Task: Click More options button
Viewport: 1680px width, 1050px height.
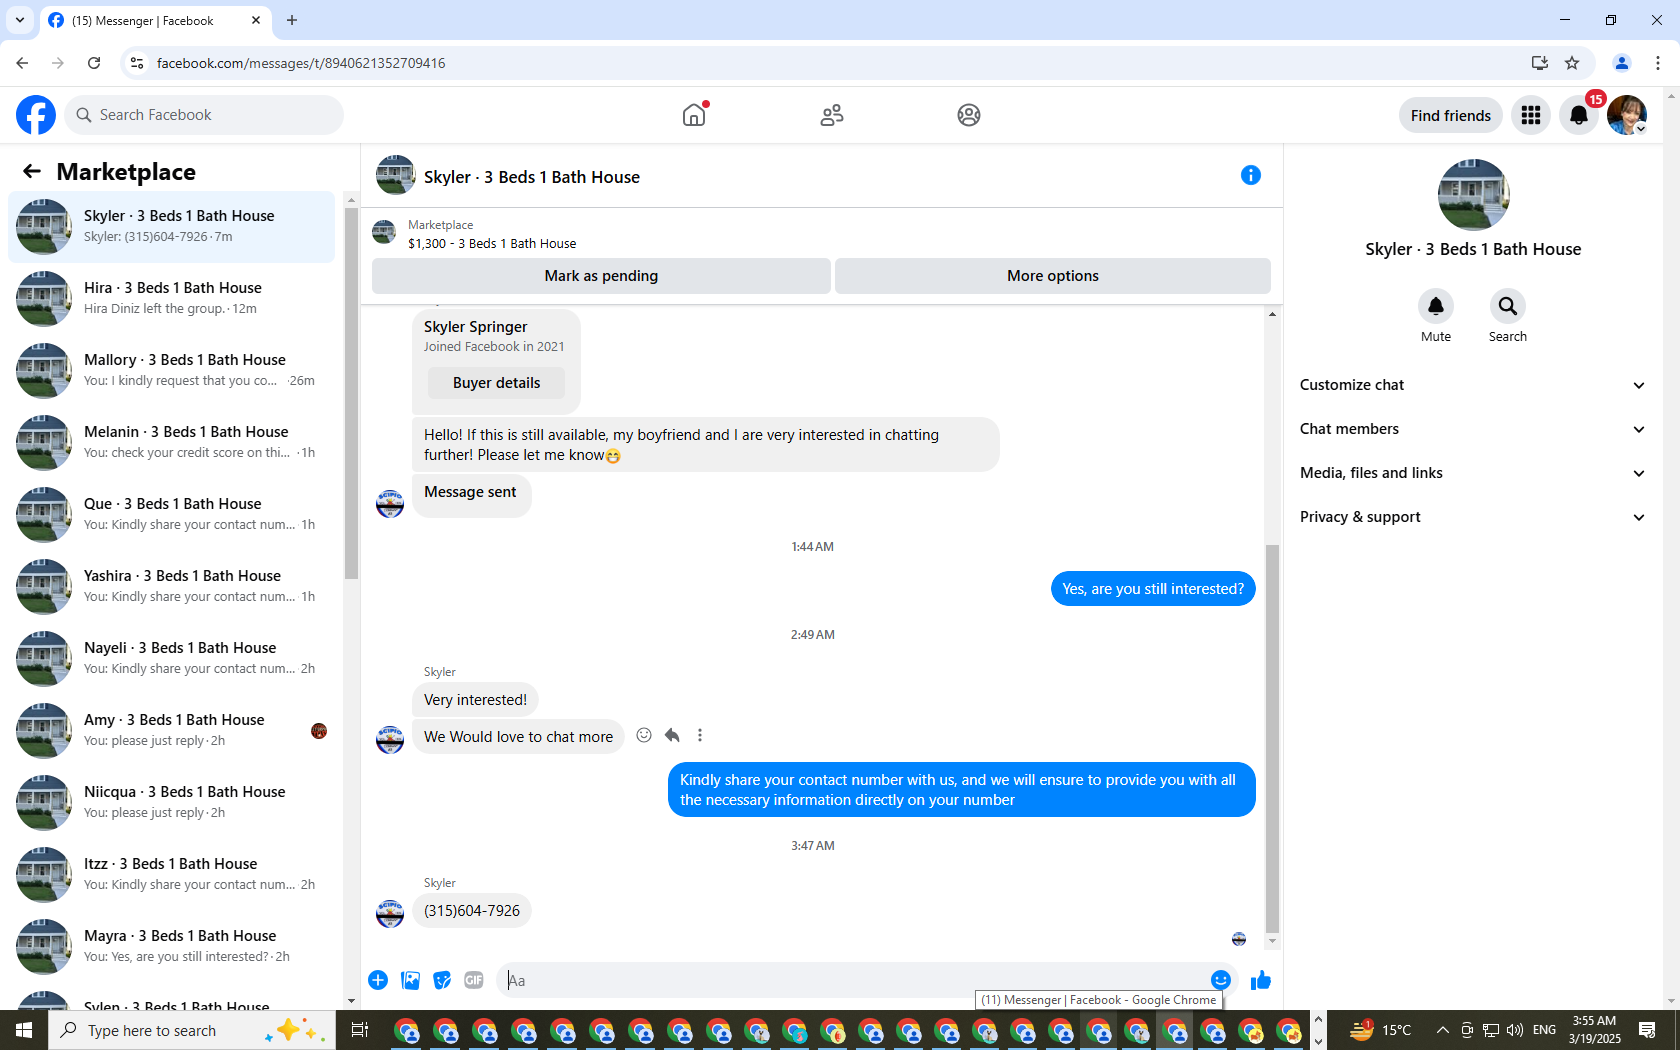Action: [1053, 276]
